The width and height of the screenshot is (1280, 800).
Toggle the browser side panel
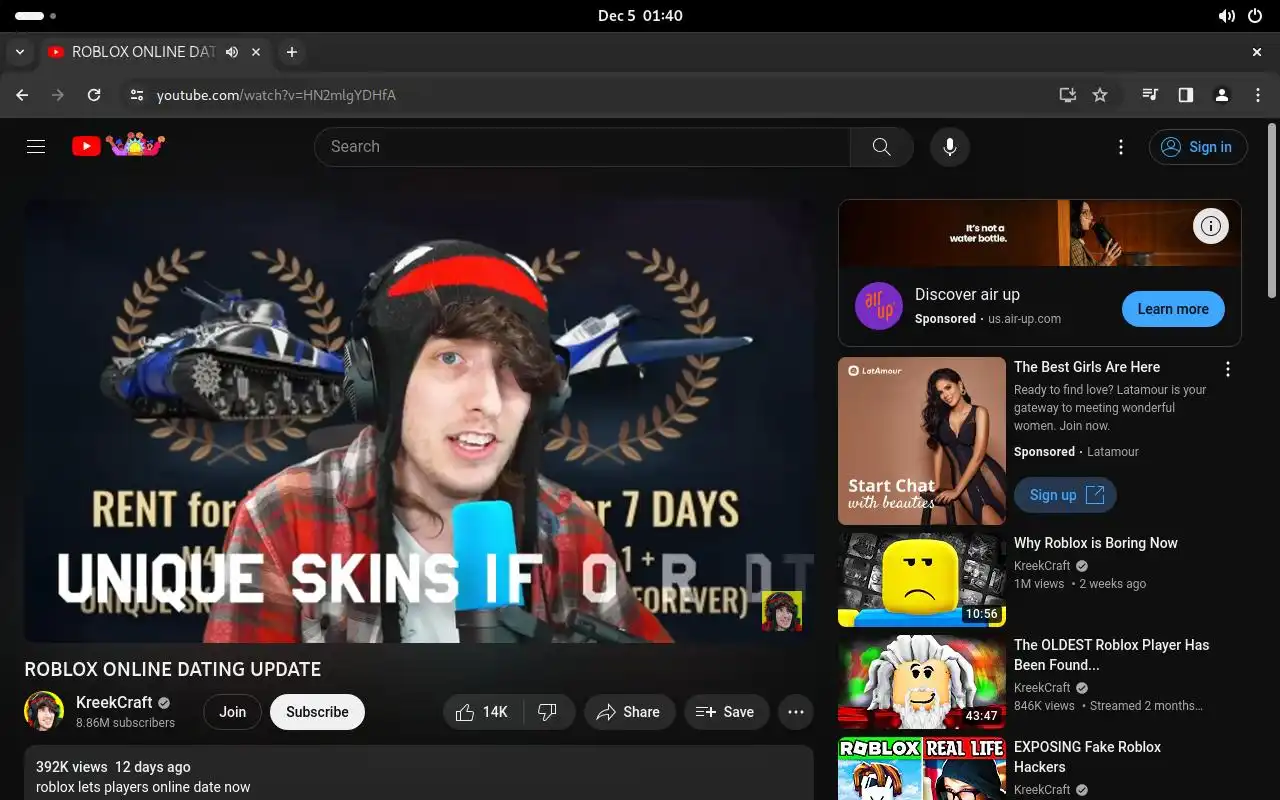(1186, 95)
